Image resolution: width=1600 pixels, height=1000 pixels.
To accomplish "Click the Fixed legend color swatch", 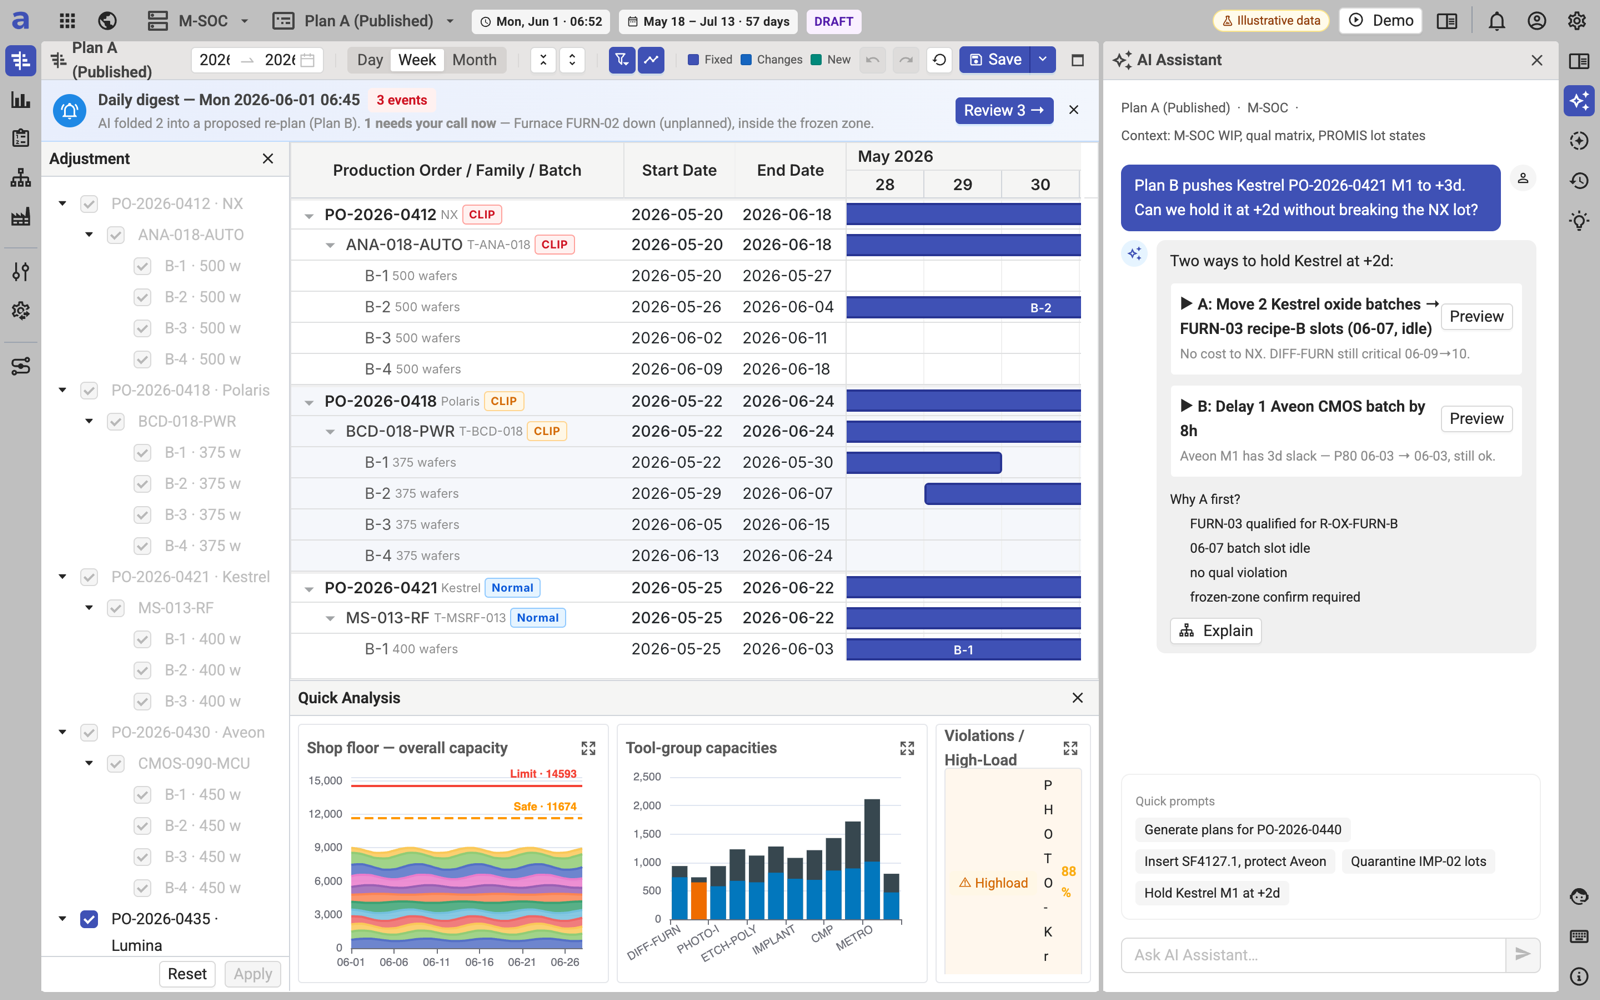I will tap(693, 60).
